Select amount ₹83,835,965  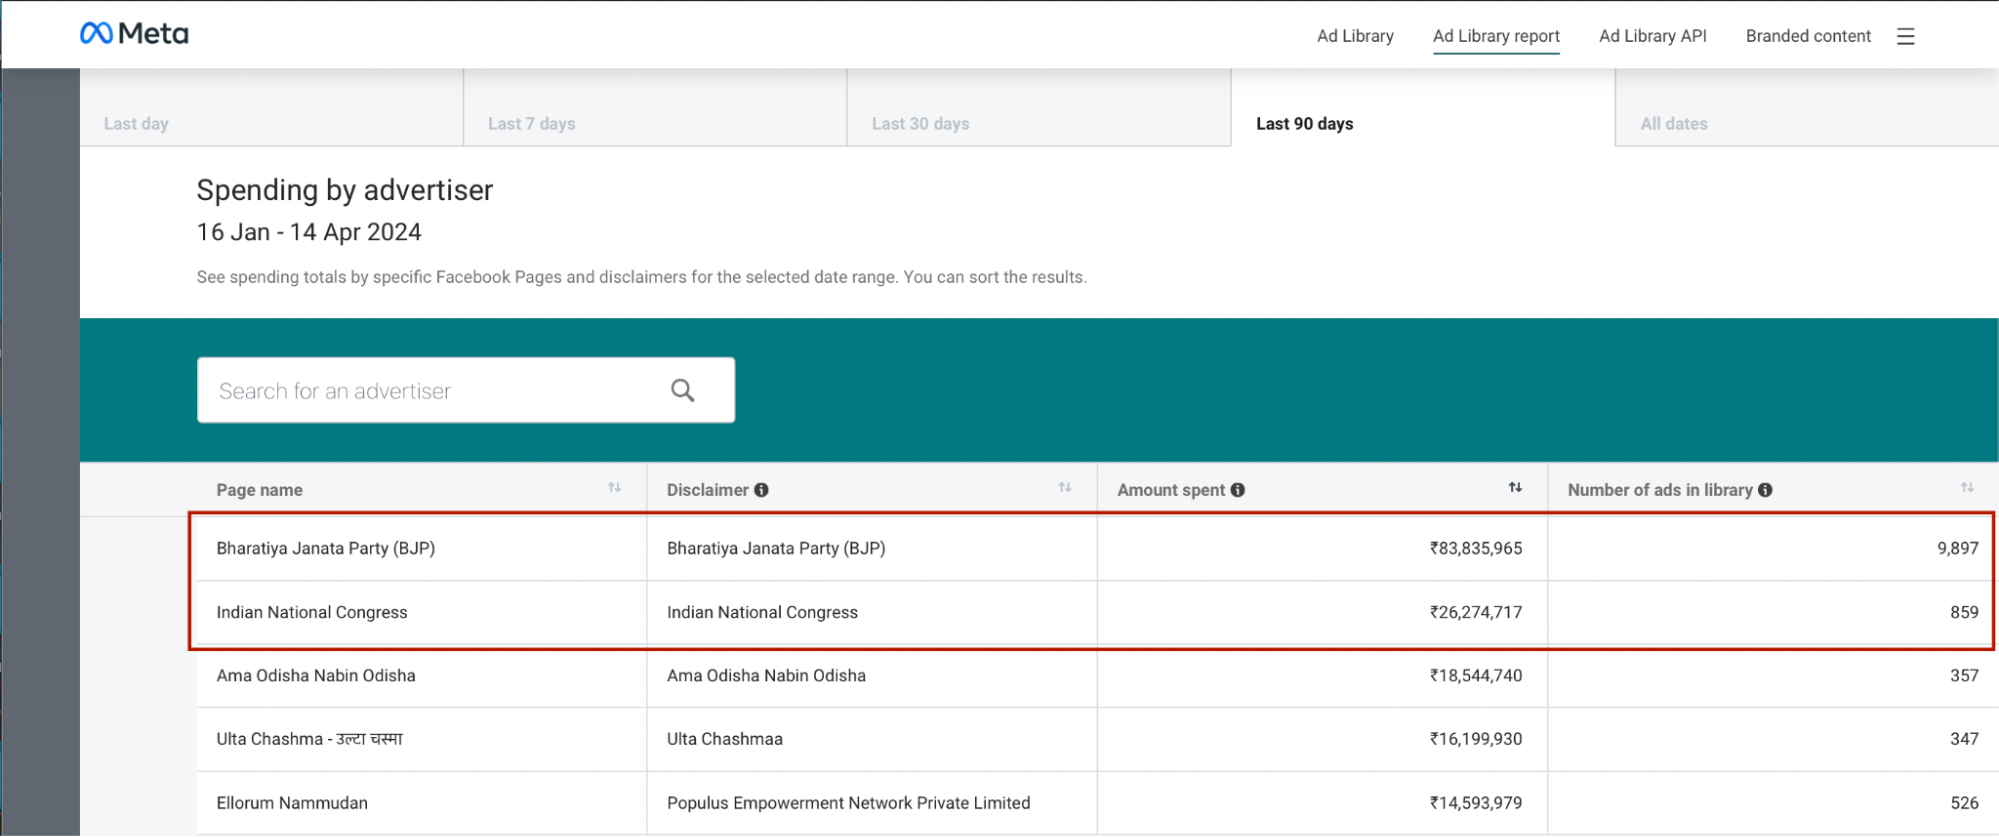pos(1476,548)
